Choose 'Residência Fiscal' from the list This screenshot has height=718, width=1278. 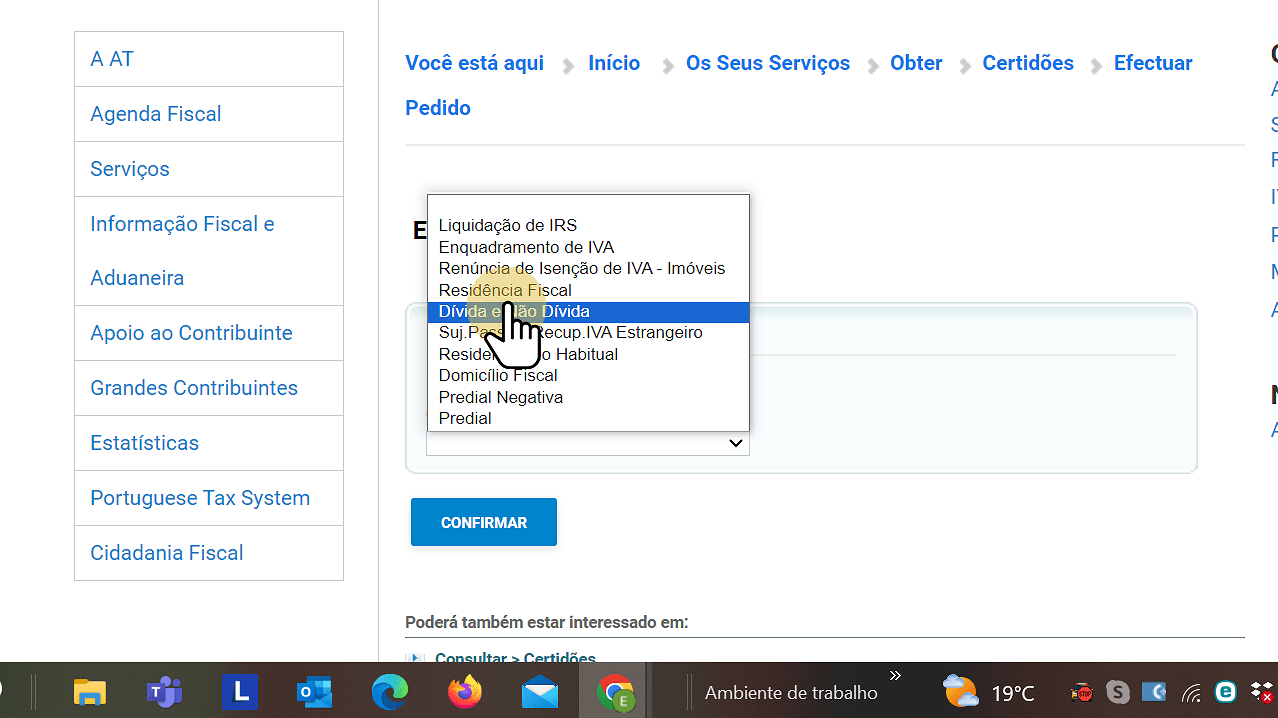pyautogui.click(x=505, y=290)
